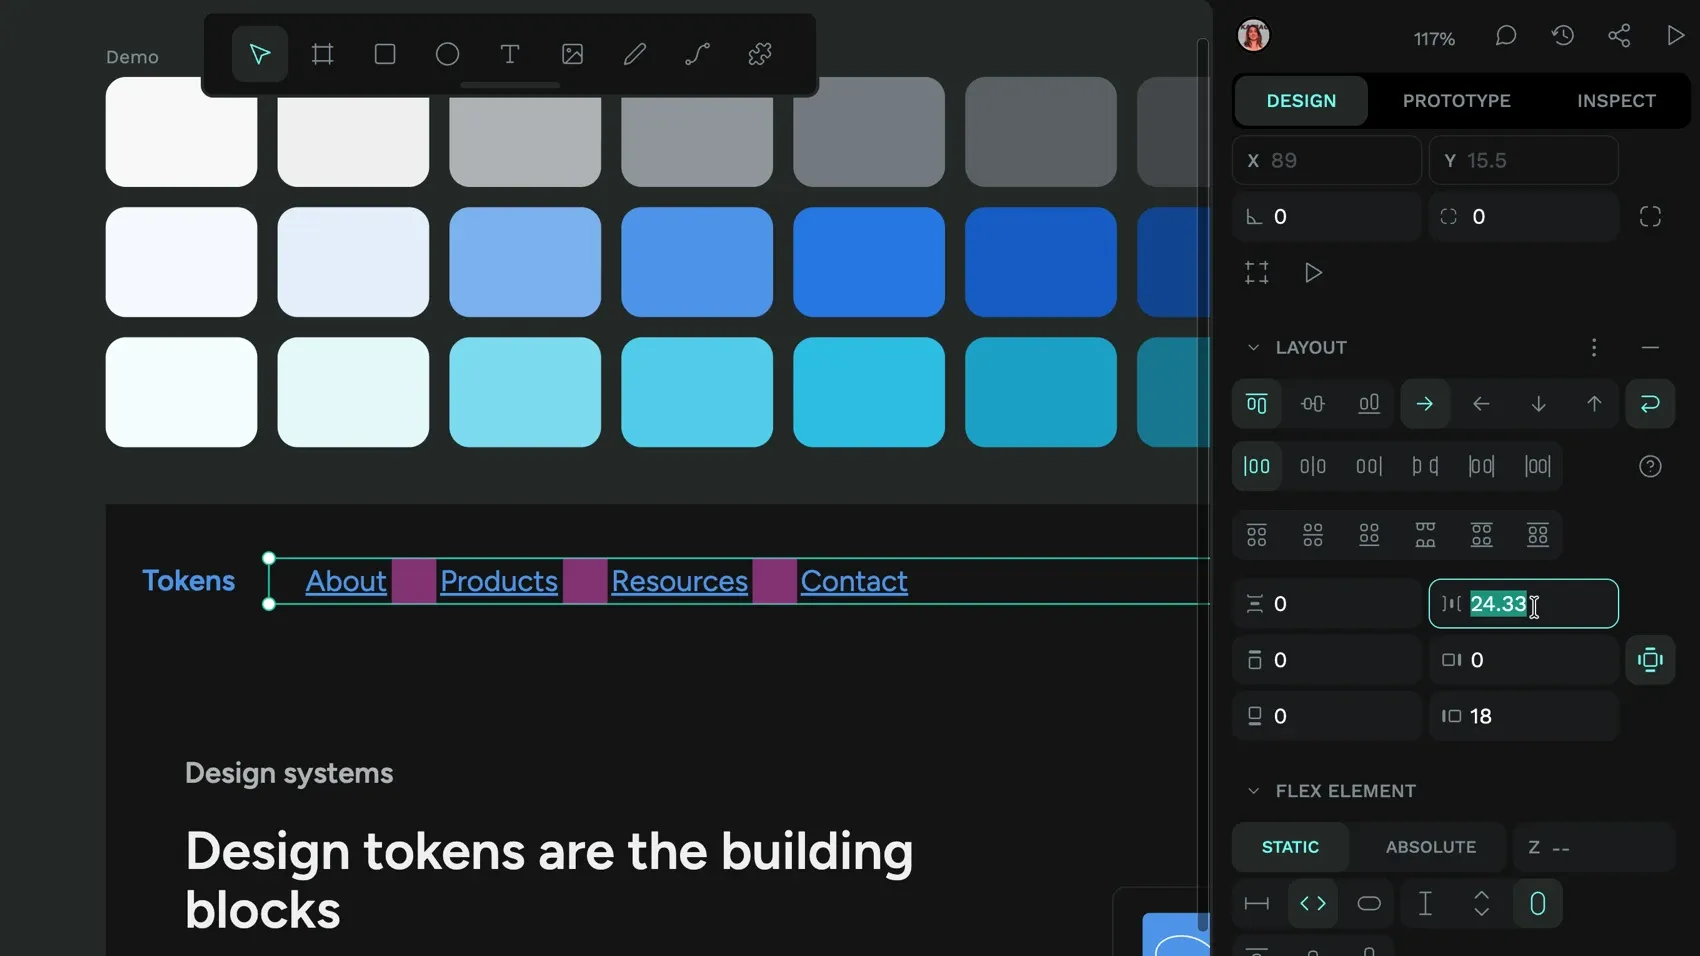This screenshot has height=956, width=1700.
Task: Select the Image insert tool
Action: click(572, 54)
